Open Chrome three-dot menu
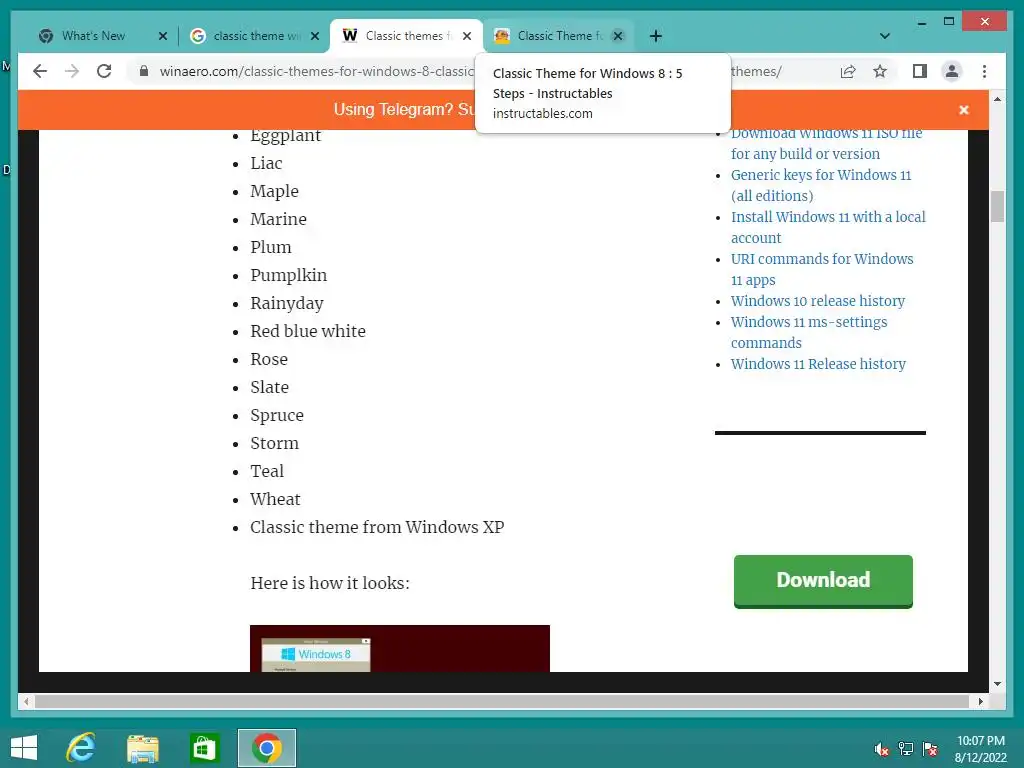 point(984,71)
